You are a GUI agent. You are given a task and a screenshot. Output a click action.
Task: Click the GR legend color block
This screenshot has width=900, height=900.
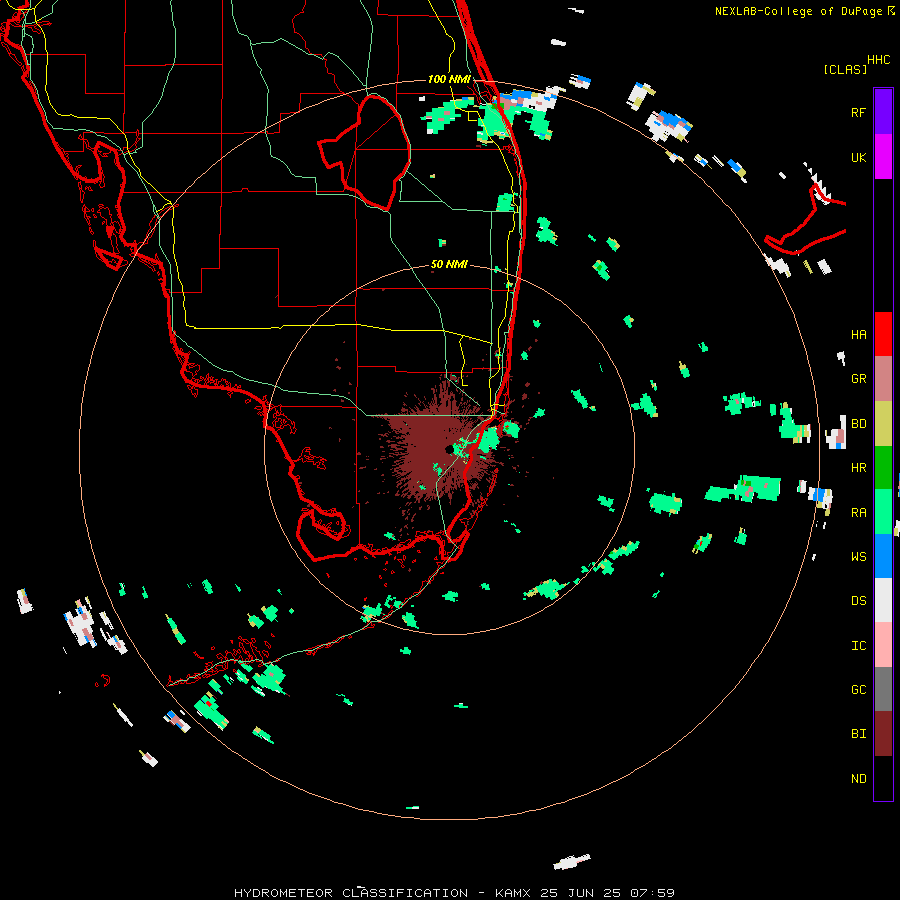click(883, 379)
